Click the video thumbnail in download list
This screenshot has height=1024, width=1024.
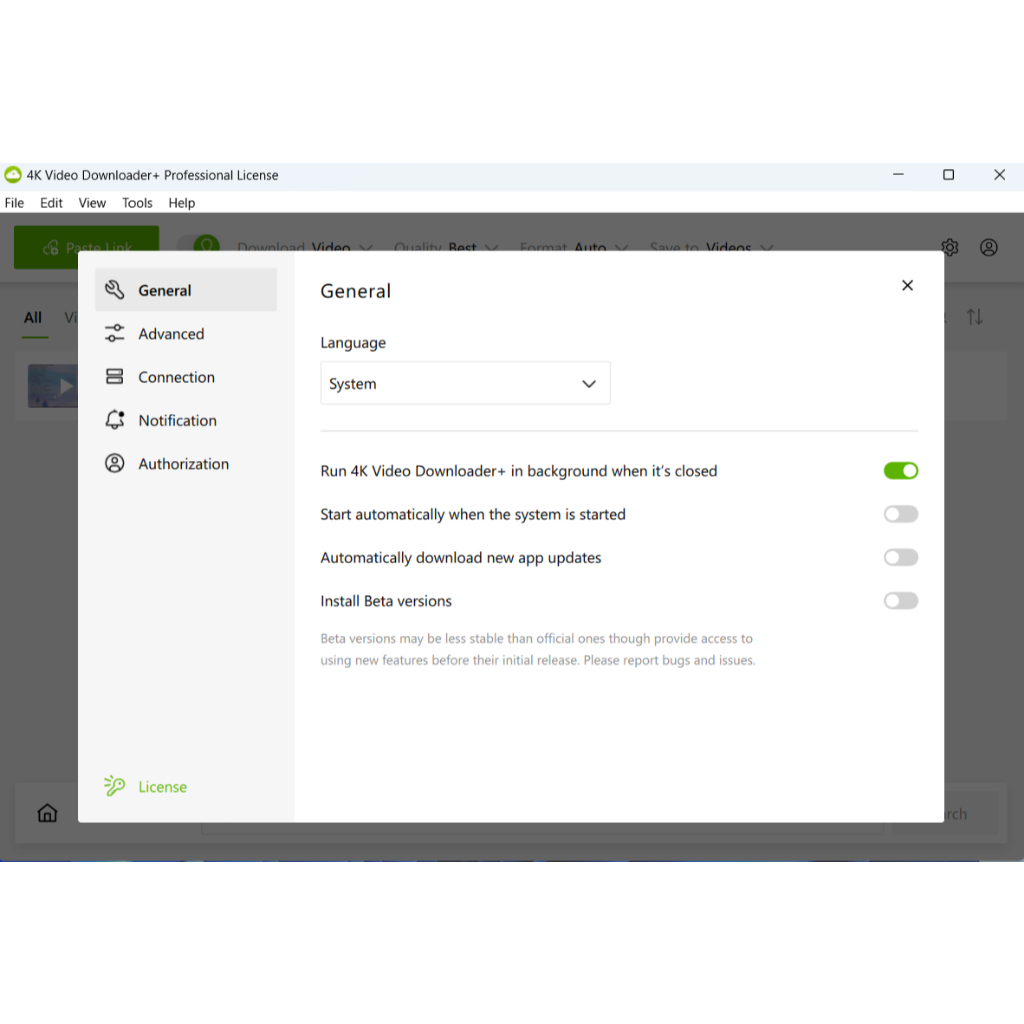53,386
